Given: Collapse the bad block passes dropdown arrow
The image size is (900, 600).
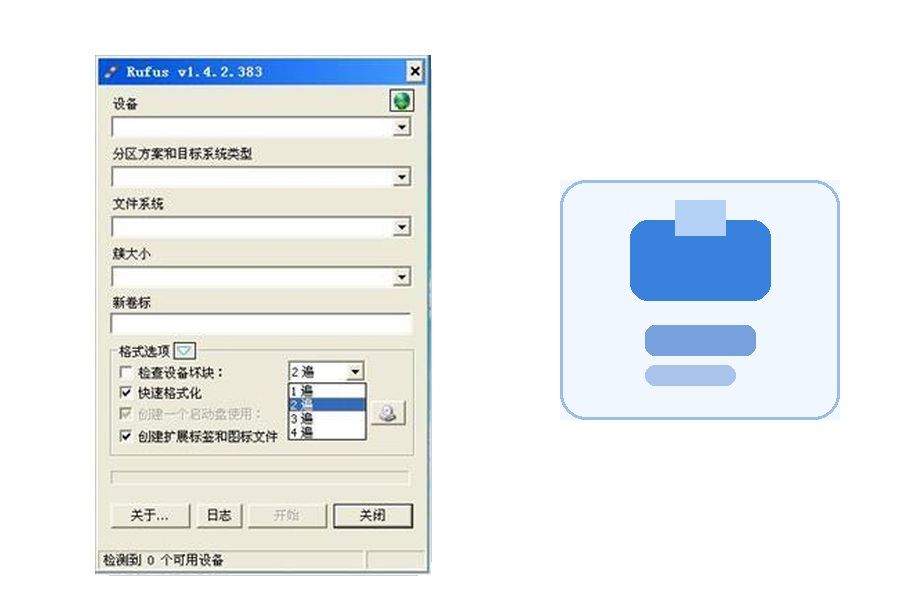Looking at the screenshot, I should [x=355, y=371].
